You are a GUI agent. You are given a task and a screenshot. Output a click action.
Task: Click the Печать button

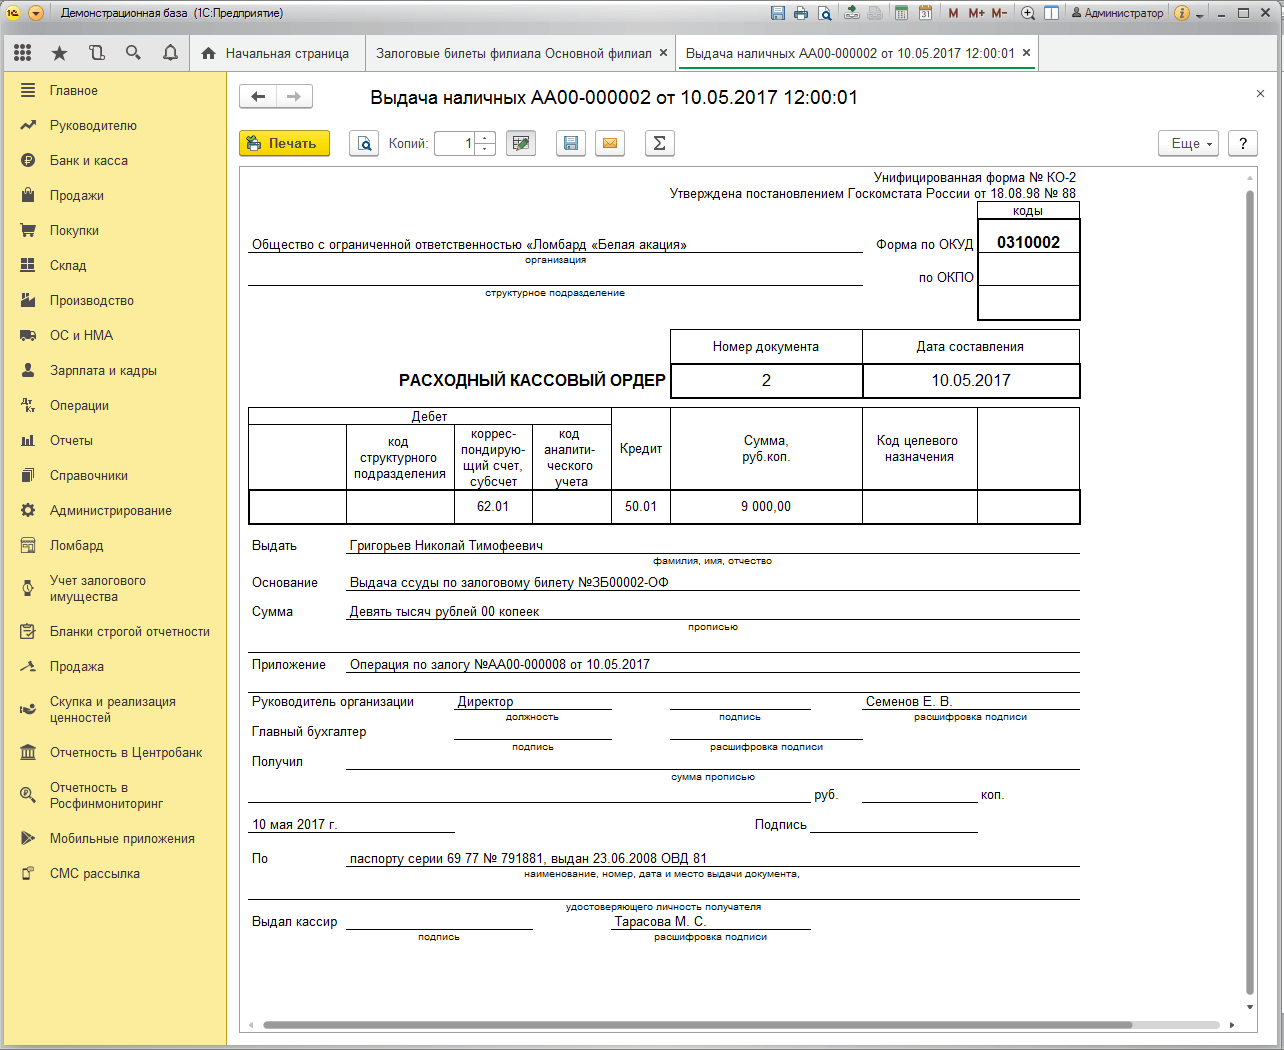(x=284, y=143)
